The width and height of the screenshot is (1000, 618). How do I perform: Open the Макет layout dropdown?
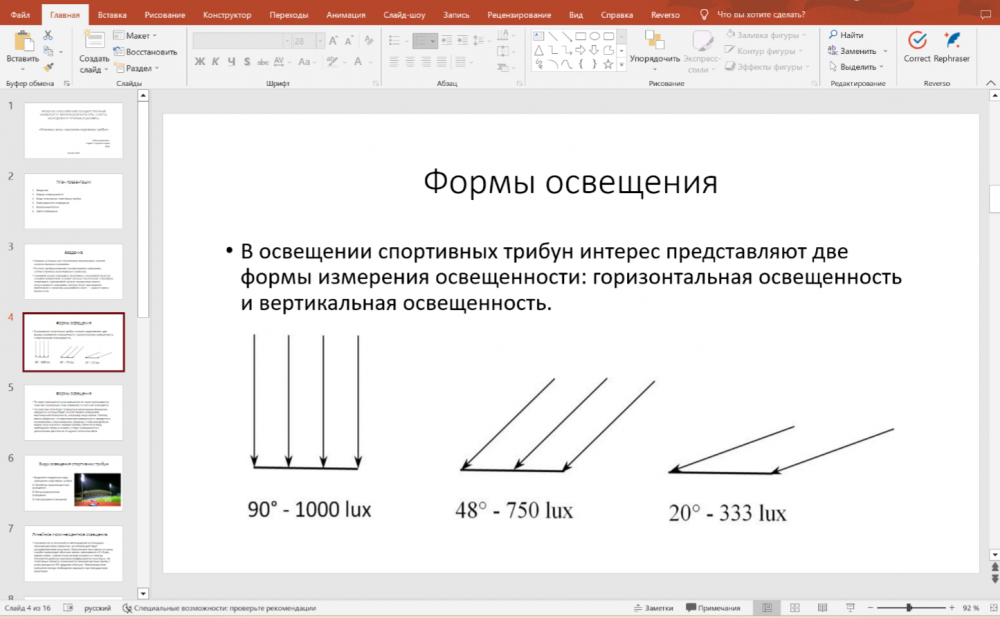135,35
